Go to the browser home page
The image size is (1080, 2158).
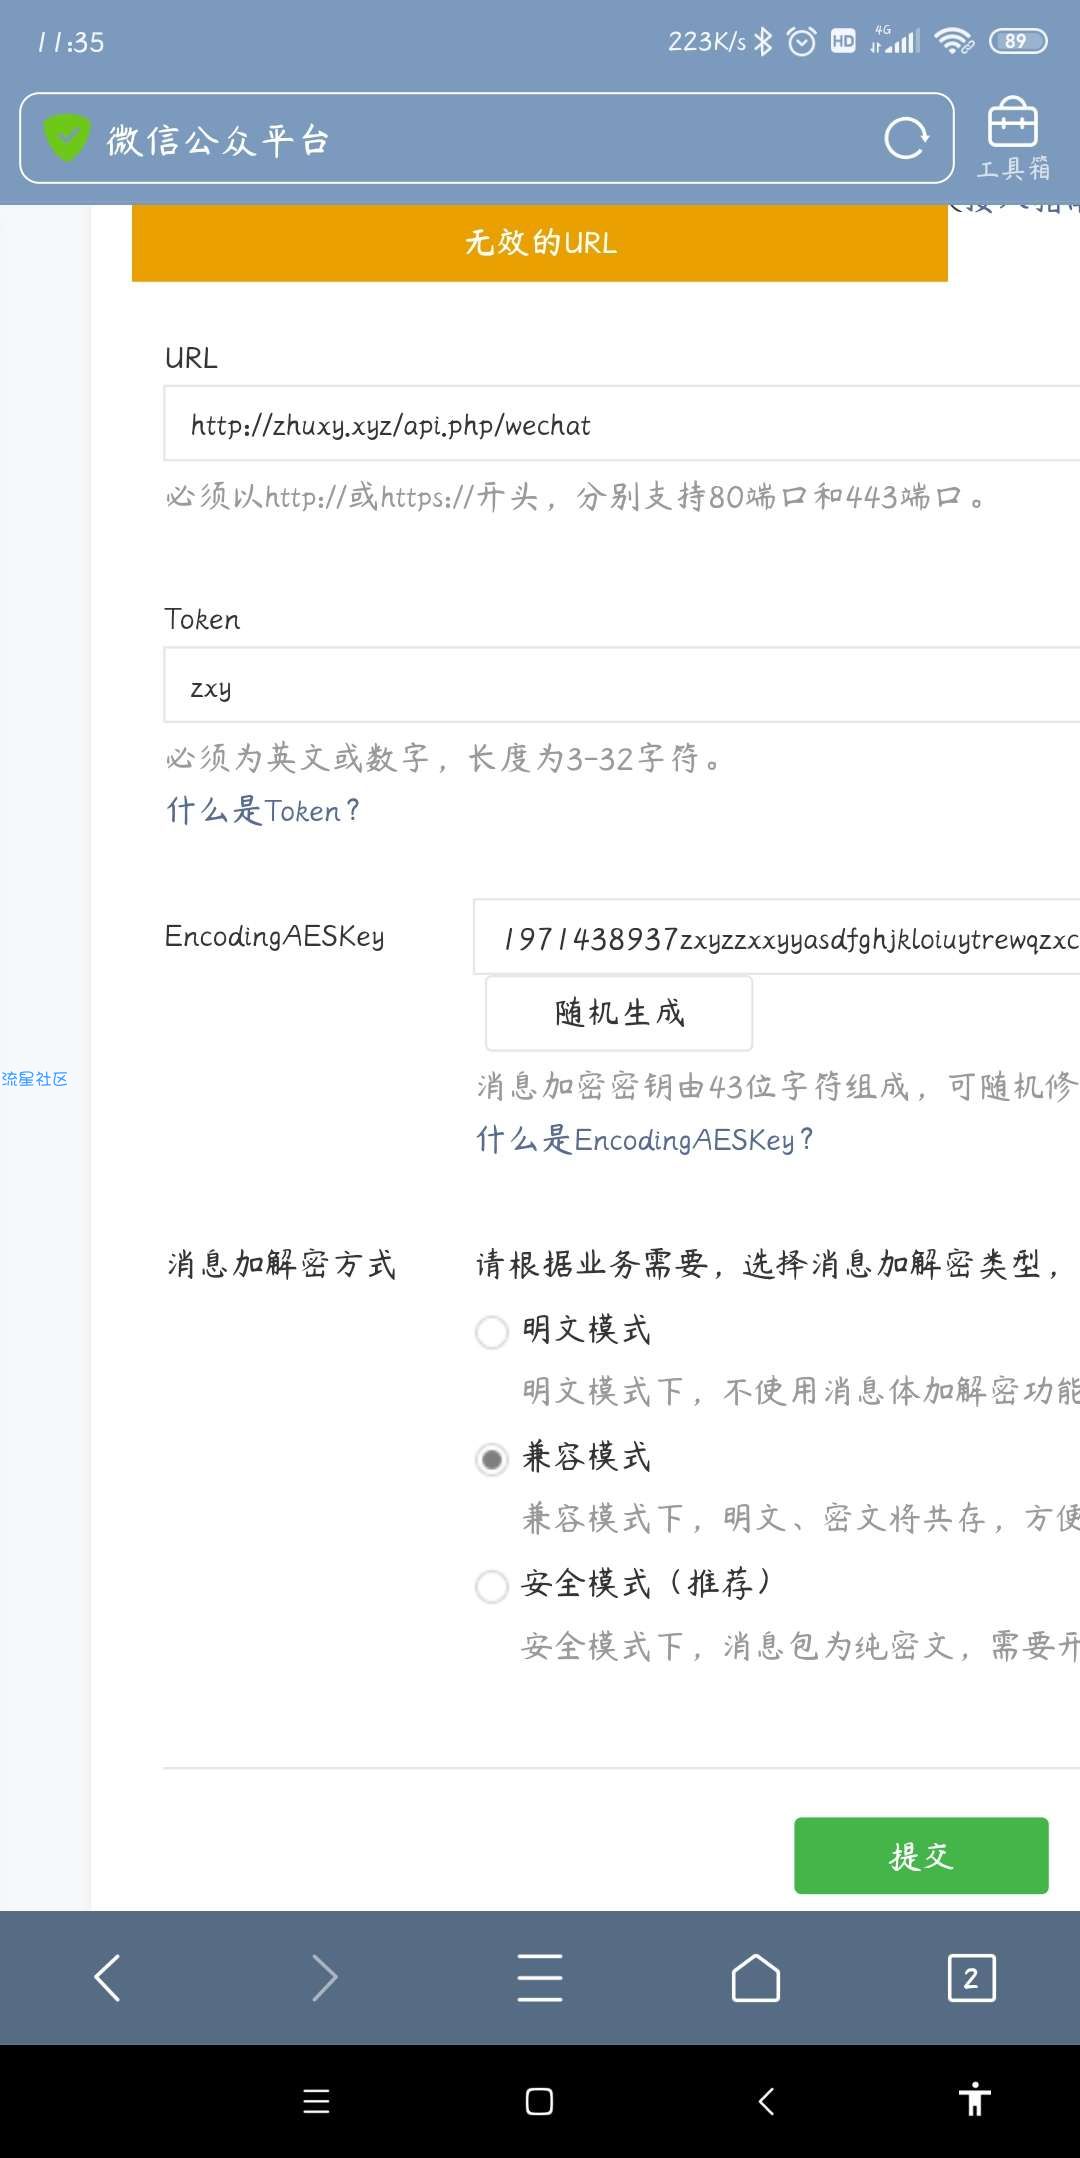pos(756,1977)
